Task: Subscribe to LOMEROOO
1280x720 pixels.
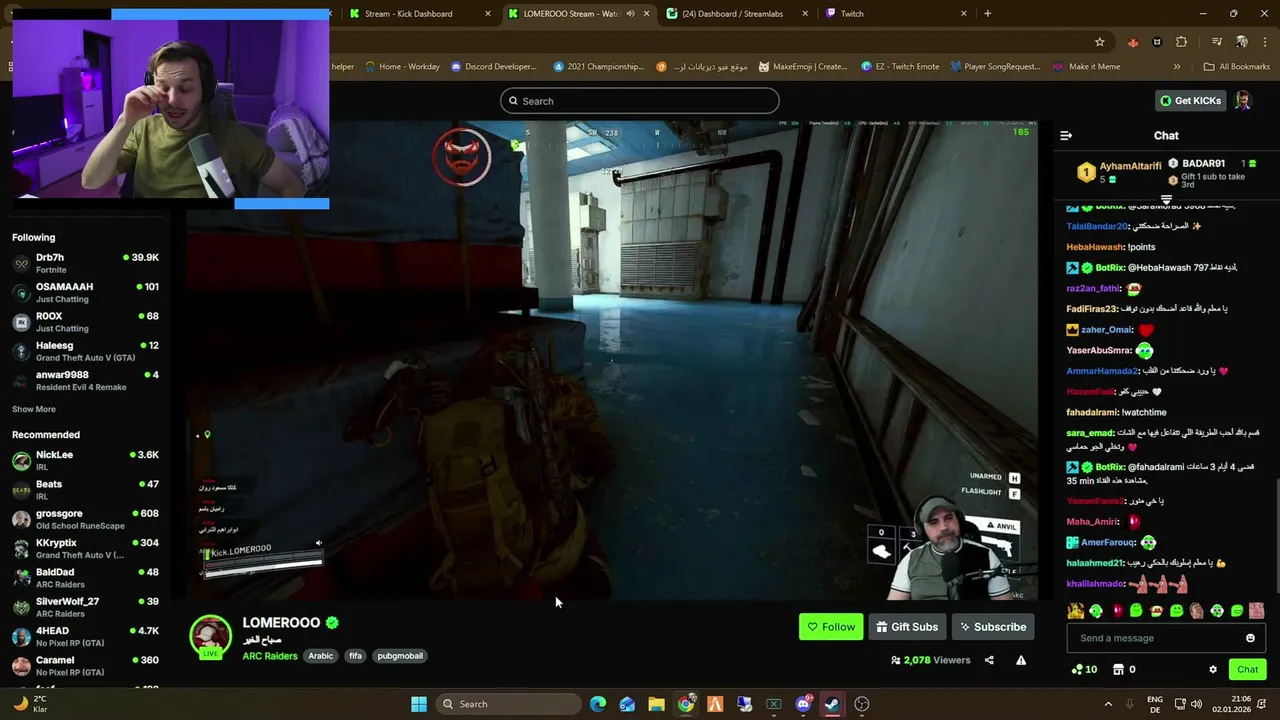Action: [x=994, y=627]
